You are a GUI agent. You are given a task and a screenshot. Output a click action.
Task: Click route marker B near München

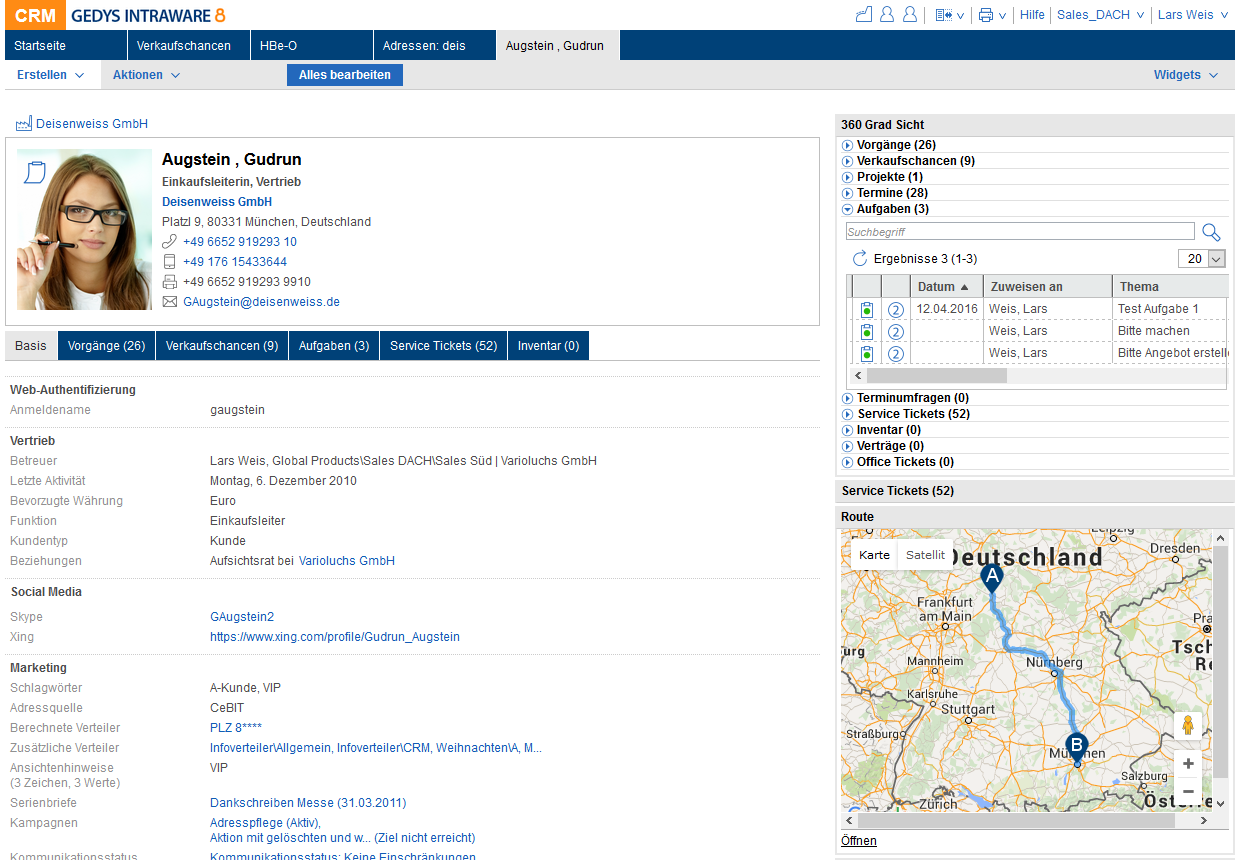pyautogui.click(x=1077, y=748)
